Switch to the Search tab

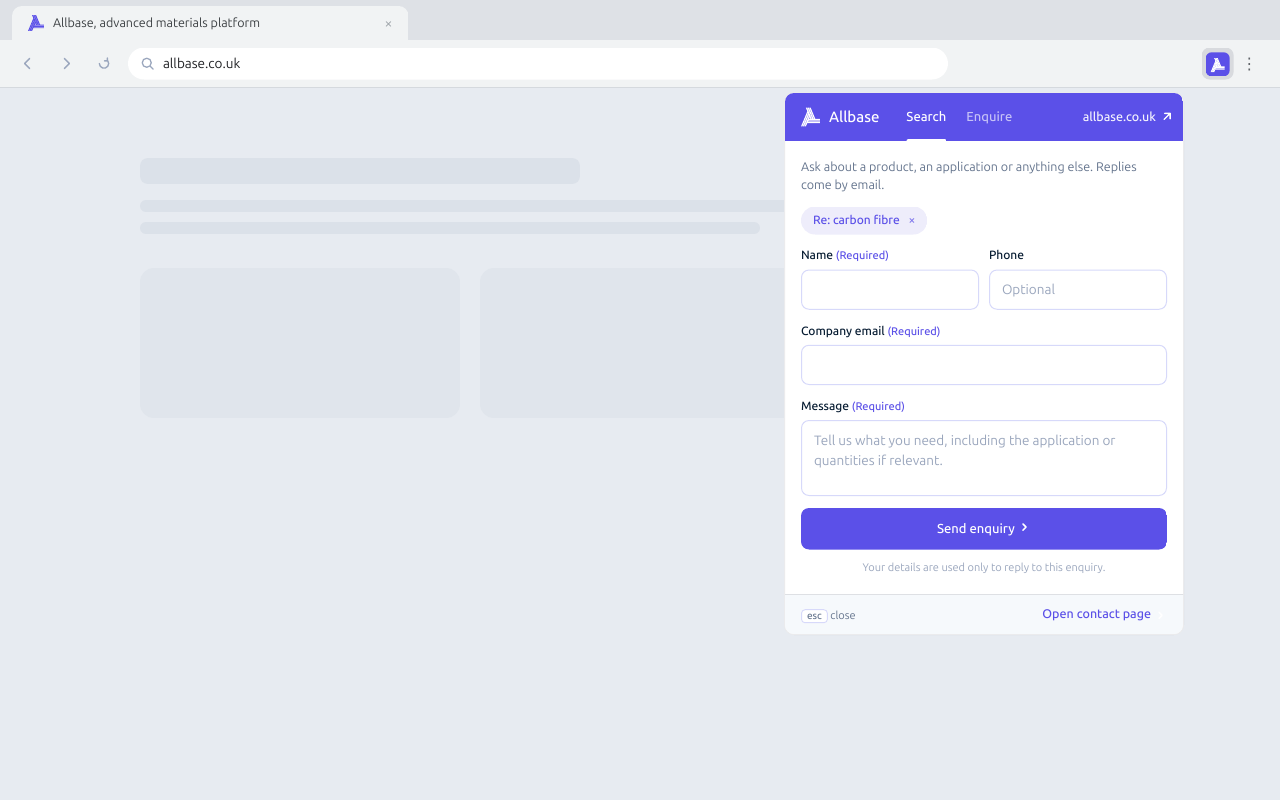tap(926, 117)
